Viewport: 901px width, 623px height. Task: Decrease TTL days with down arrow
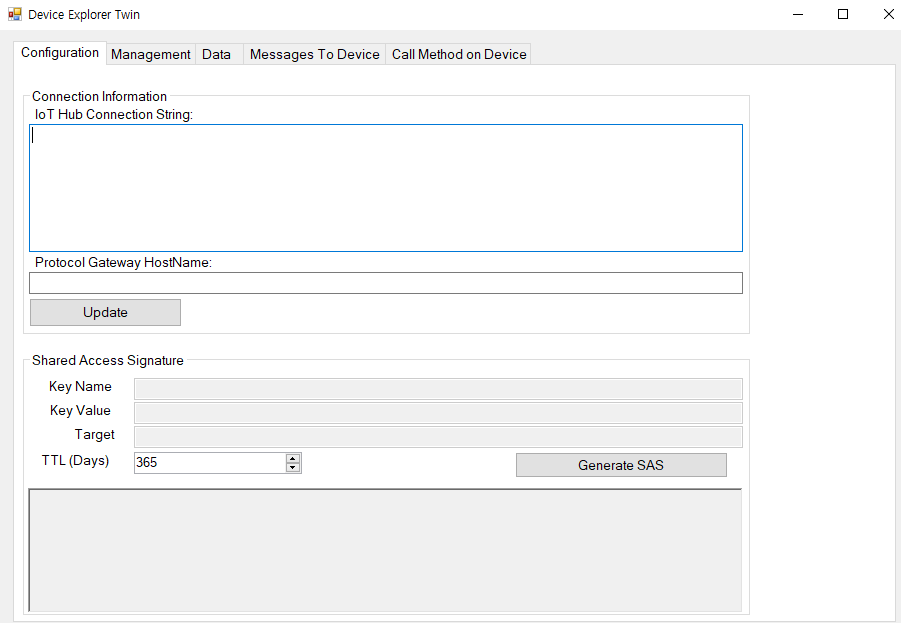293,467
